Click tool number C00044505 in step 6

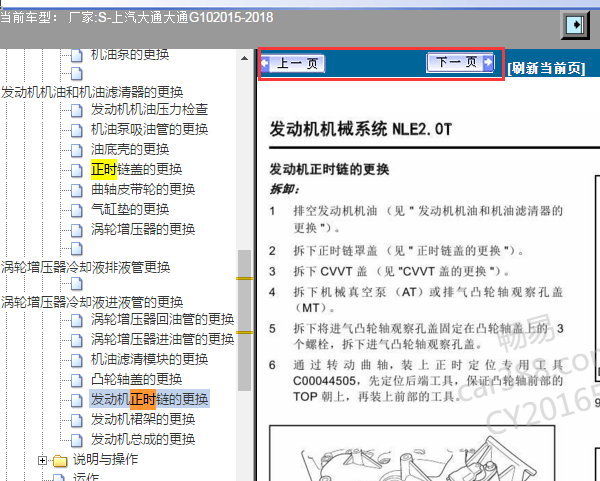pos(326,381)
